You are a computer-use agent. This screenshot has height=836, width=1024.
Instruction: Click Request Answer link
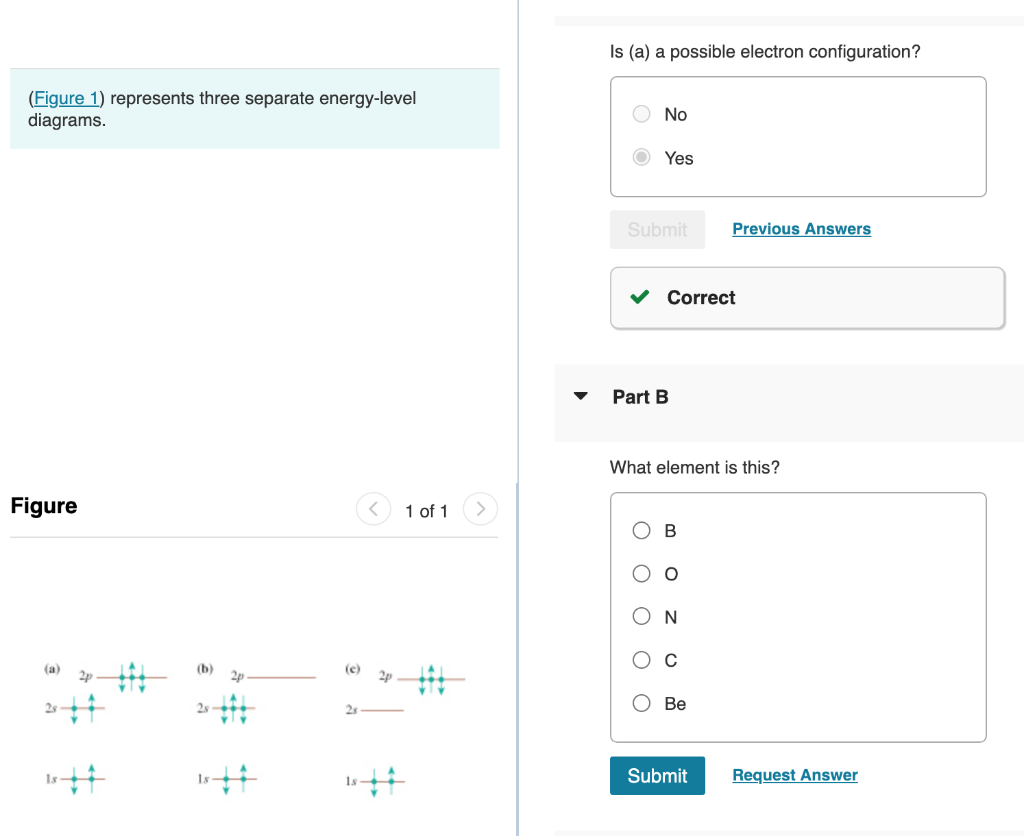pyautogui.click(x=795, y=775)
